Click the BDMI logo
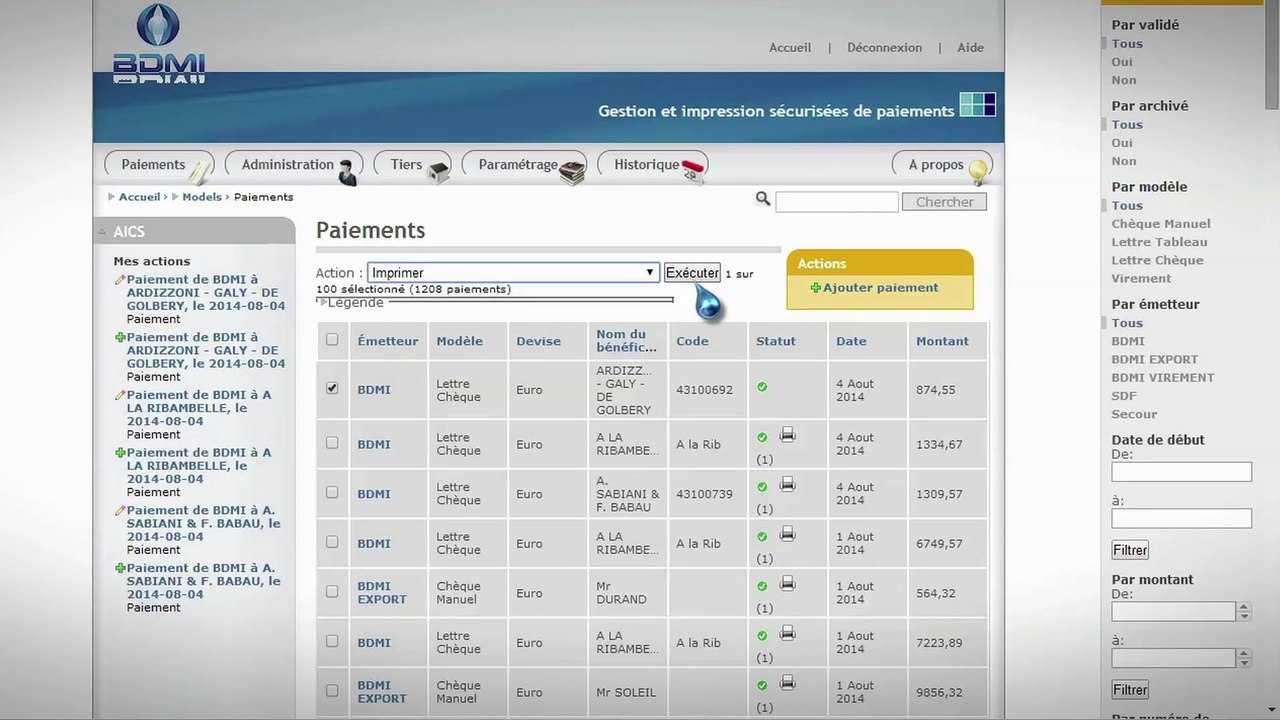The image size is (1280, 720). (158, 42)
